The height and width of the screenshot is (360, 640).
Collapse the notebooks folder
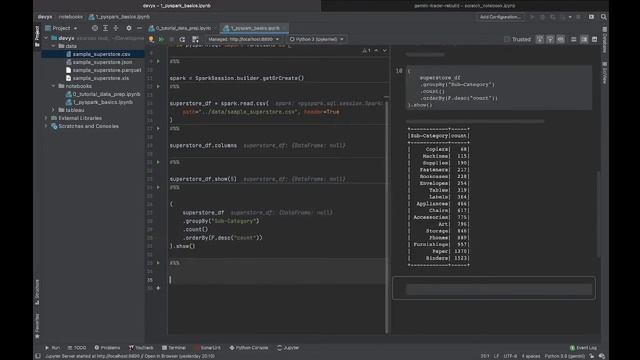[53, 86]
